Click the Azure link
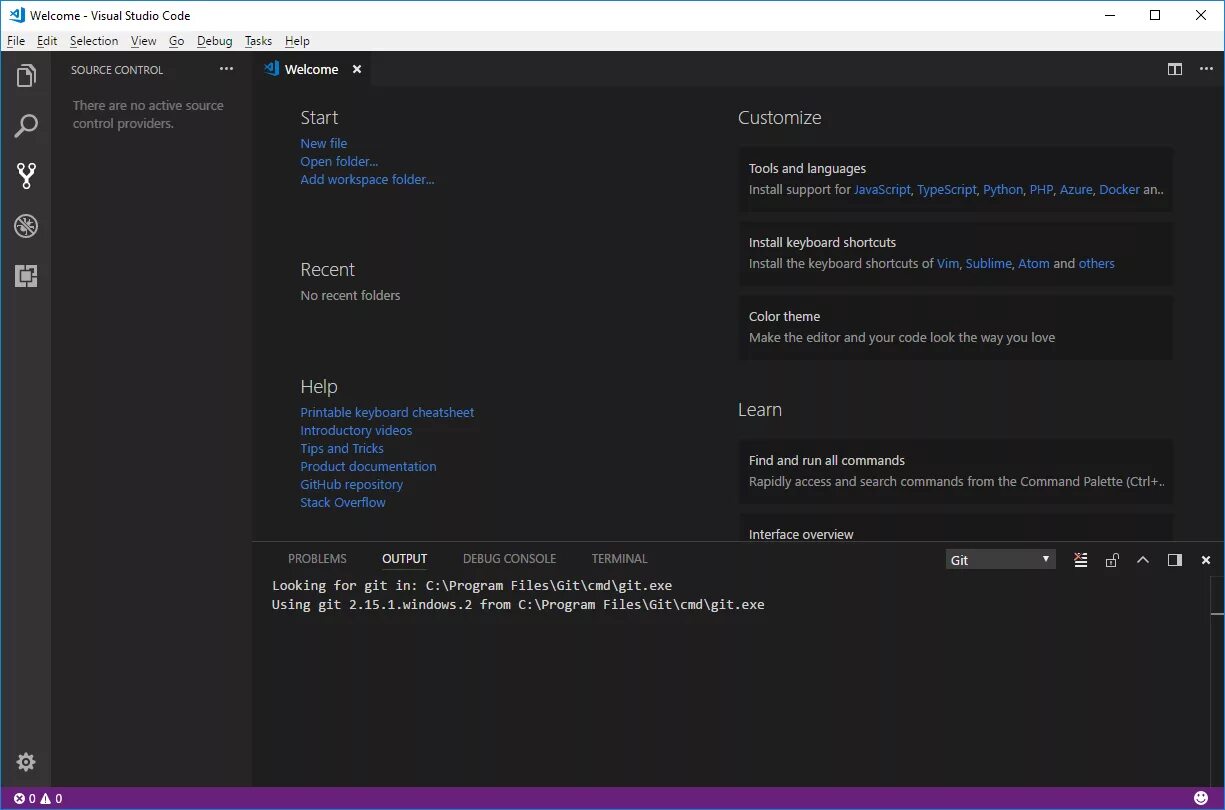The image size is (1225, 810). [1076, 189]
